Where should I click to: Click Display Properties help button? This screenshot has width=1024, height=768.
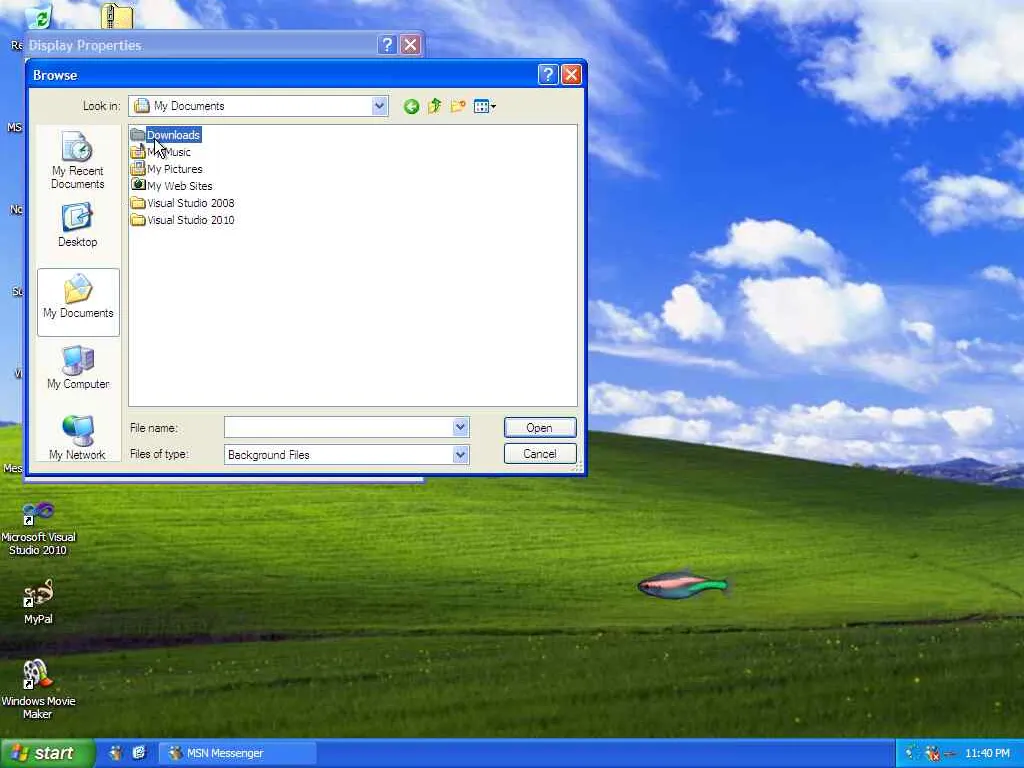click(387, 44)
